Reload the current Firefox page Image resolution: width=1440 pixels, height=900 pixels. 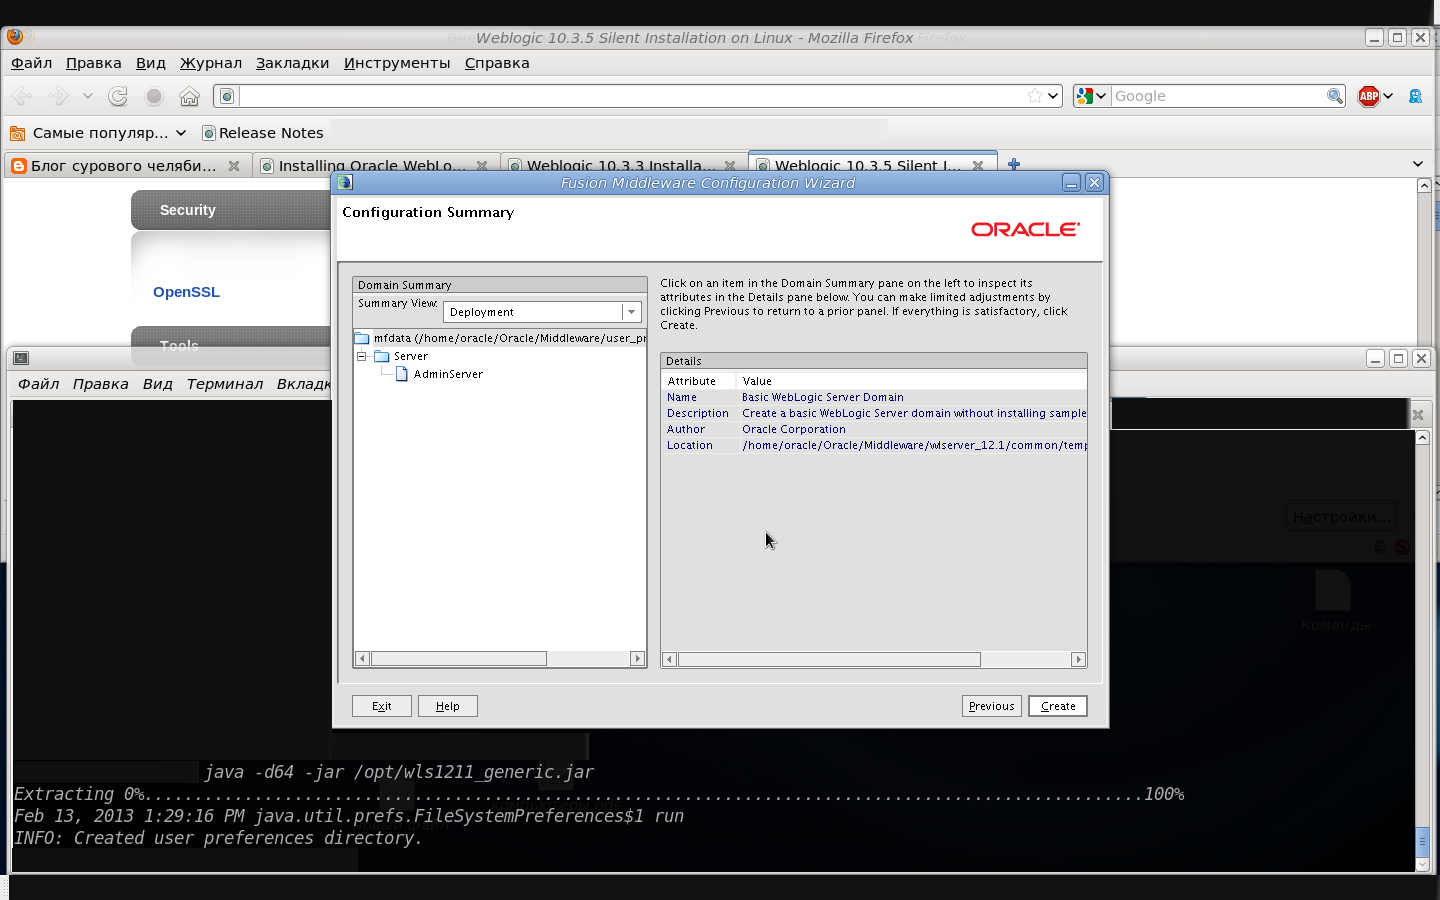click(x=118, y=96)
